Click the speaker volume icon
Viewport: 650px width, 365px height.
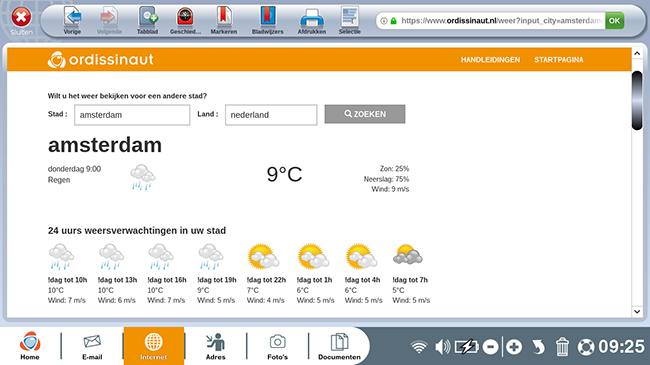[442, 347]
